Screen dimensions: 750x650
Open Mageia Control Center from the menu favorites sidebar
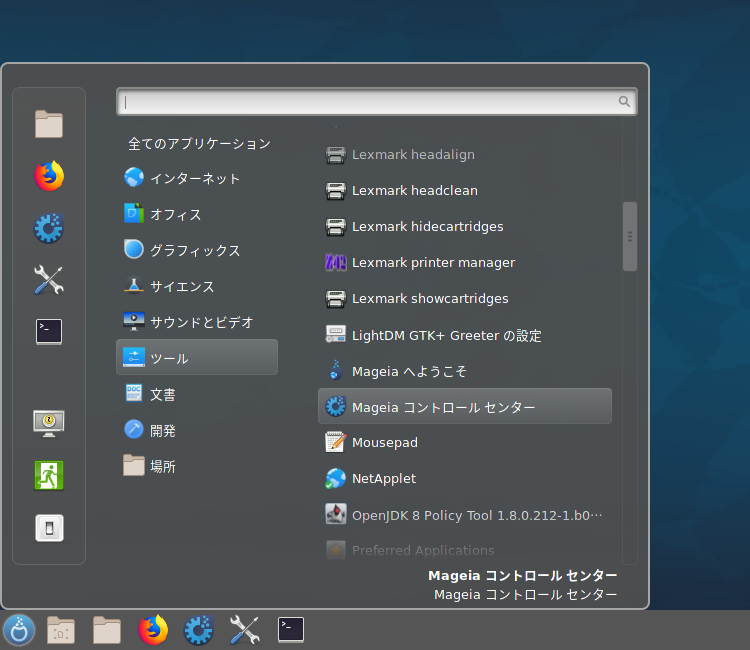(x=49, y=228)
